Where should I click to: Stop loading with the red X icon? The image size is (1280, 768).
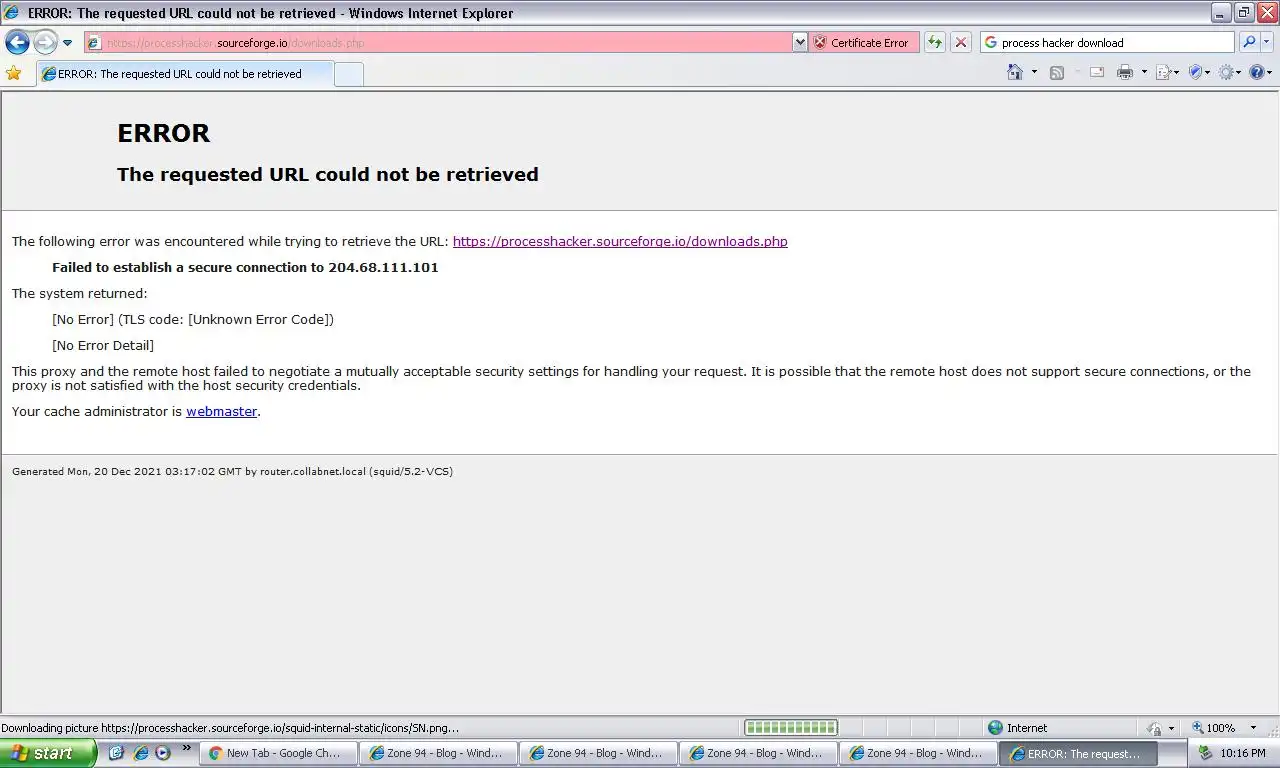960,42
